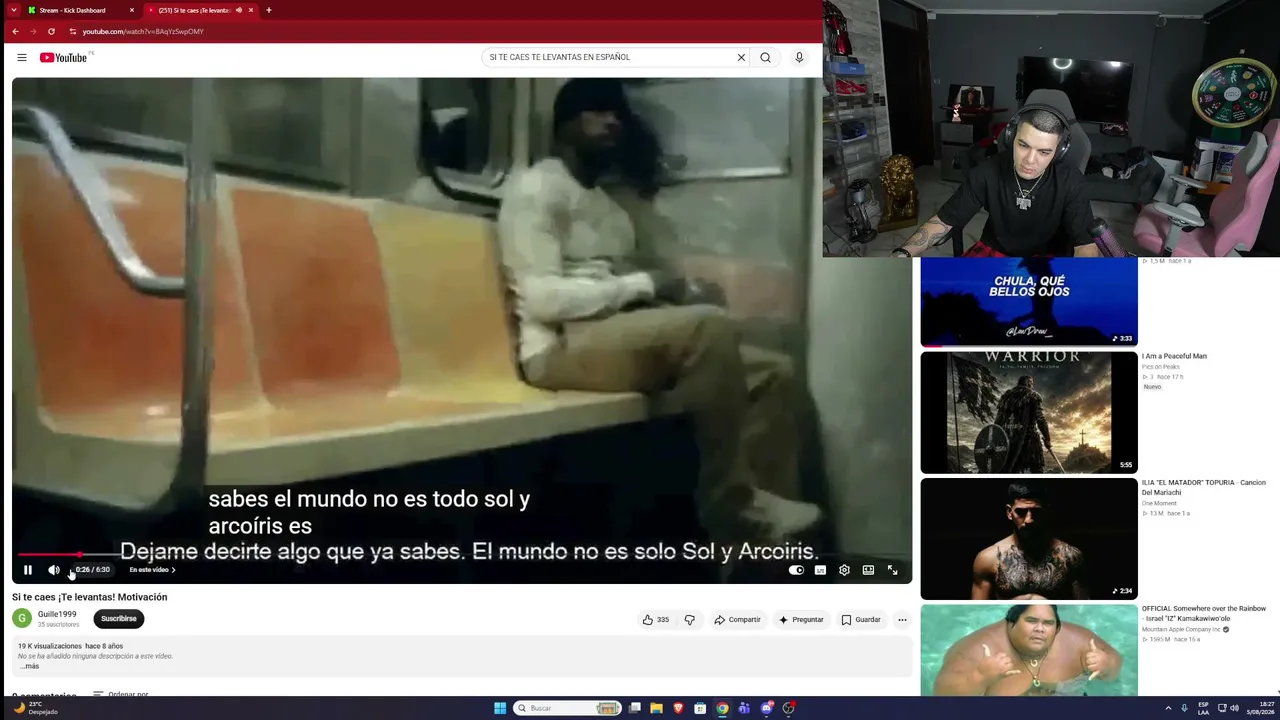Open 'I Am a Peaceful Man' video title
The width and height of the screenshot is (1280, 720).
1175,356
